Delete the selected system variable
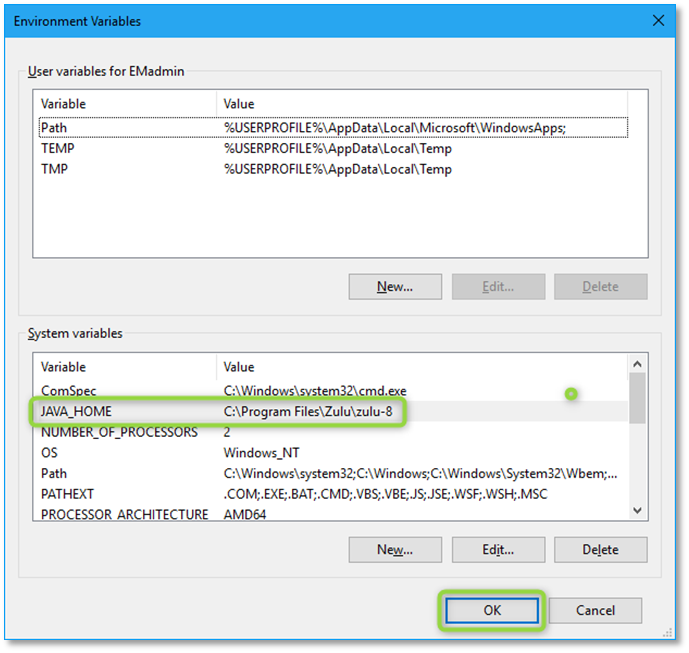Image resolution: width=689 pixels, height=653 pixels. pyautogui.click(x=601, y=549)
